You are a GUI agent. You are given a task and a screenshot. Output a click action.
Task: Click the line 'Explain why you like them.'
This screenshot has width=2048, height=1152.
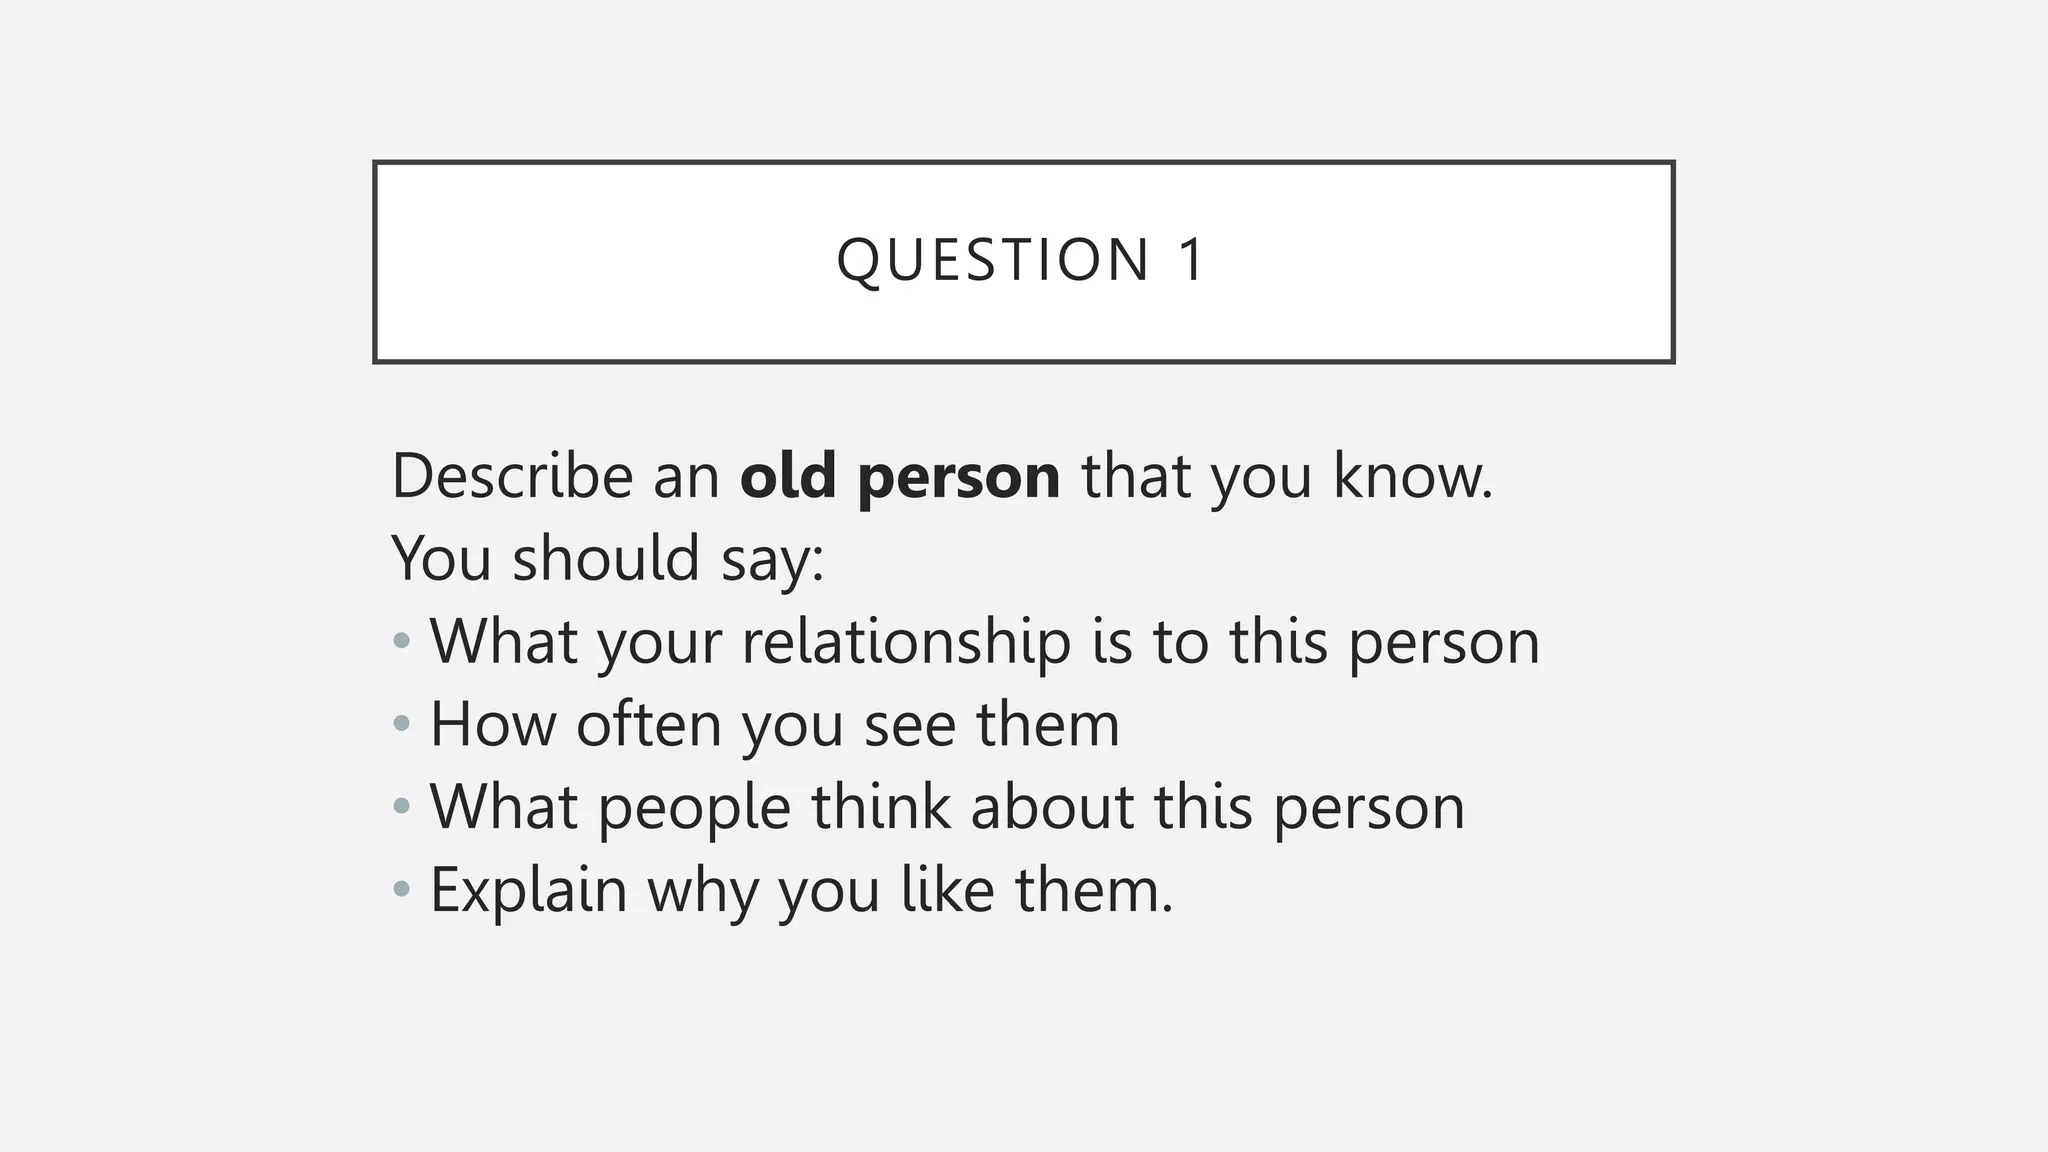pyautogui.click(x=802, y=890)
